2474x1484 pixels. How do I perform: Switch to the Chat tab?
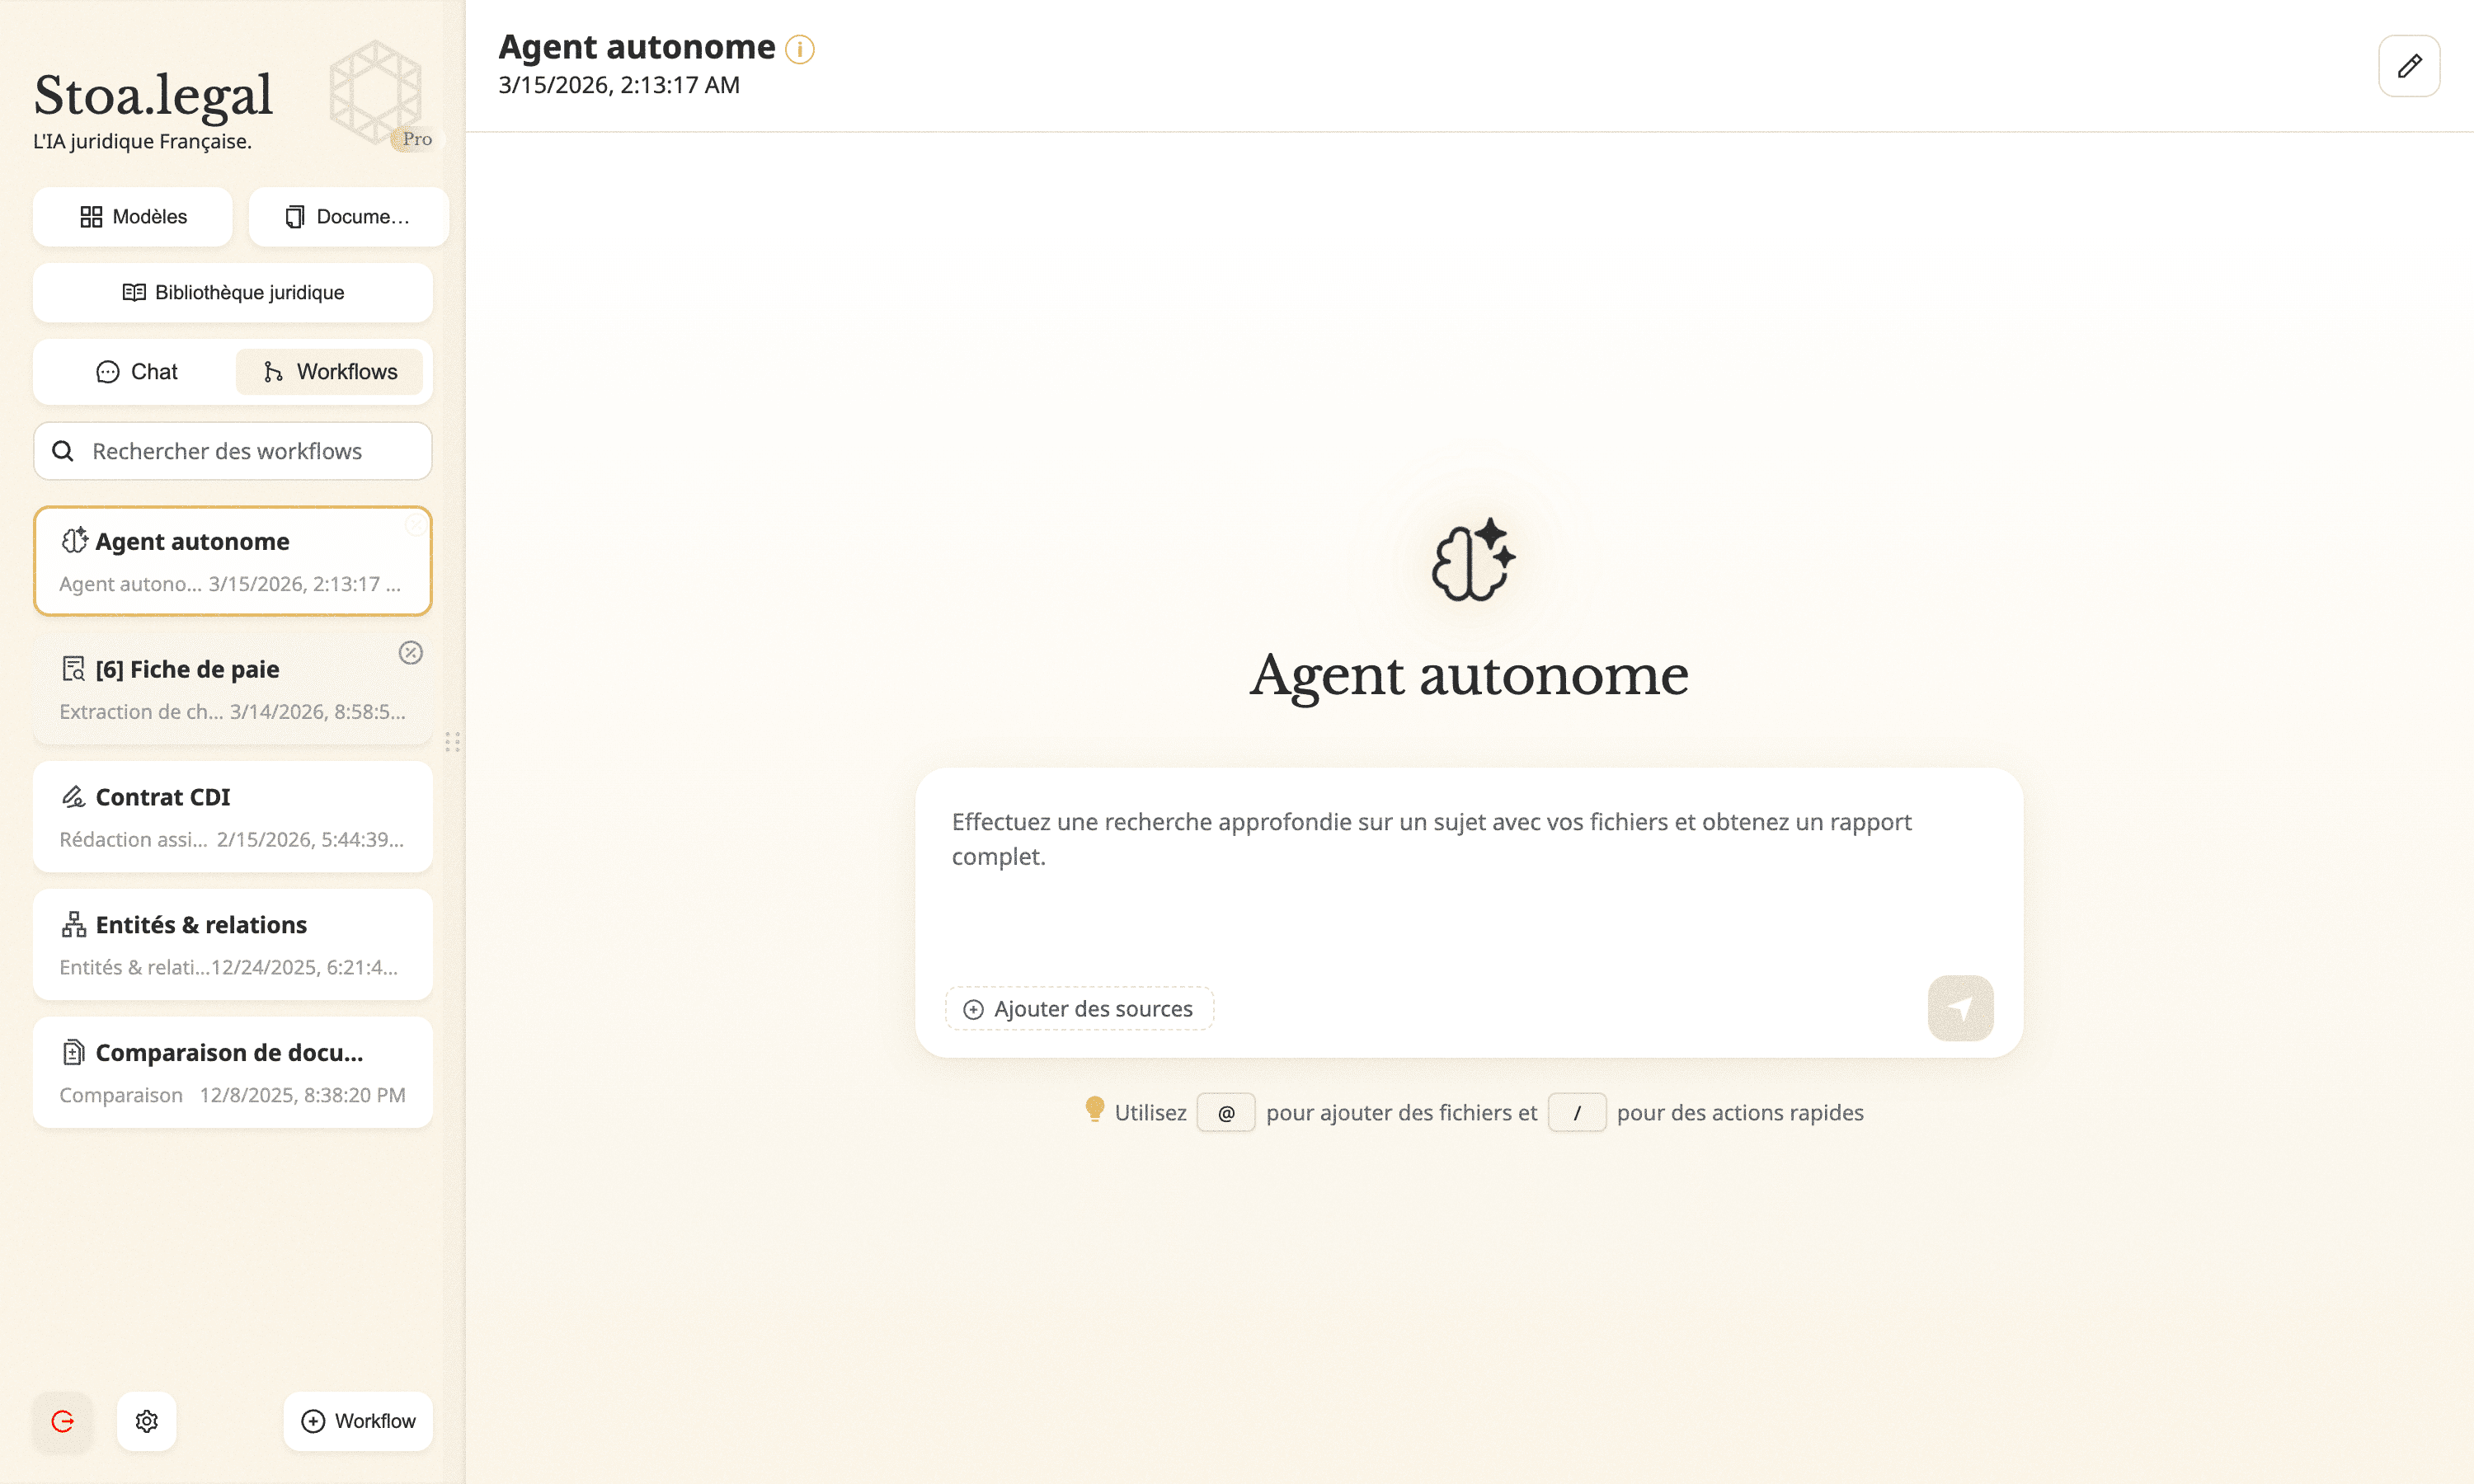click(x=137, y=371)
